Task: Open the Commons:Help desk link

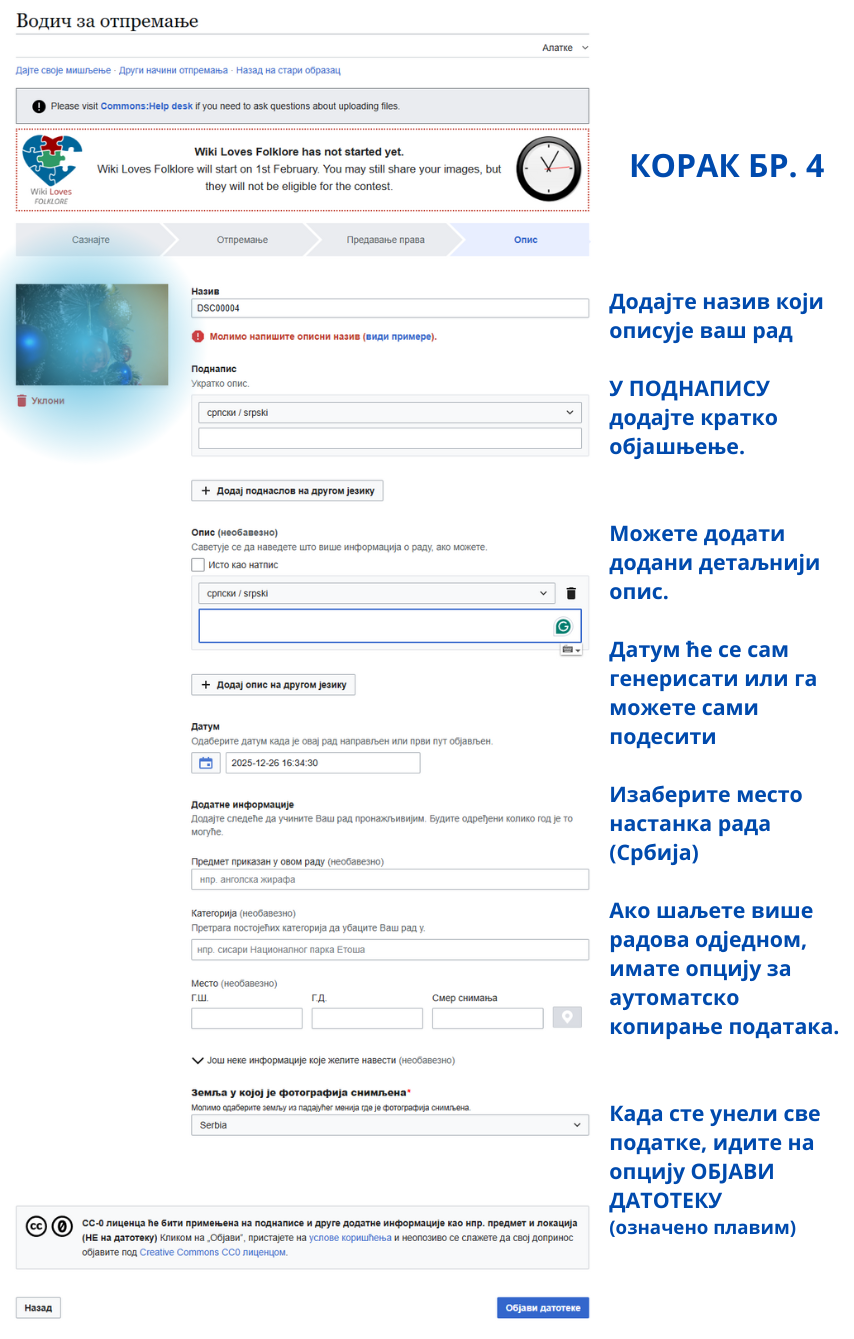Action: pyautogui.click(x=146, y=106)
